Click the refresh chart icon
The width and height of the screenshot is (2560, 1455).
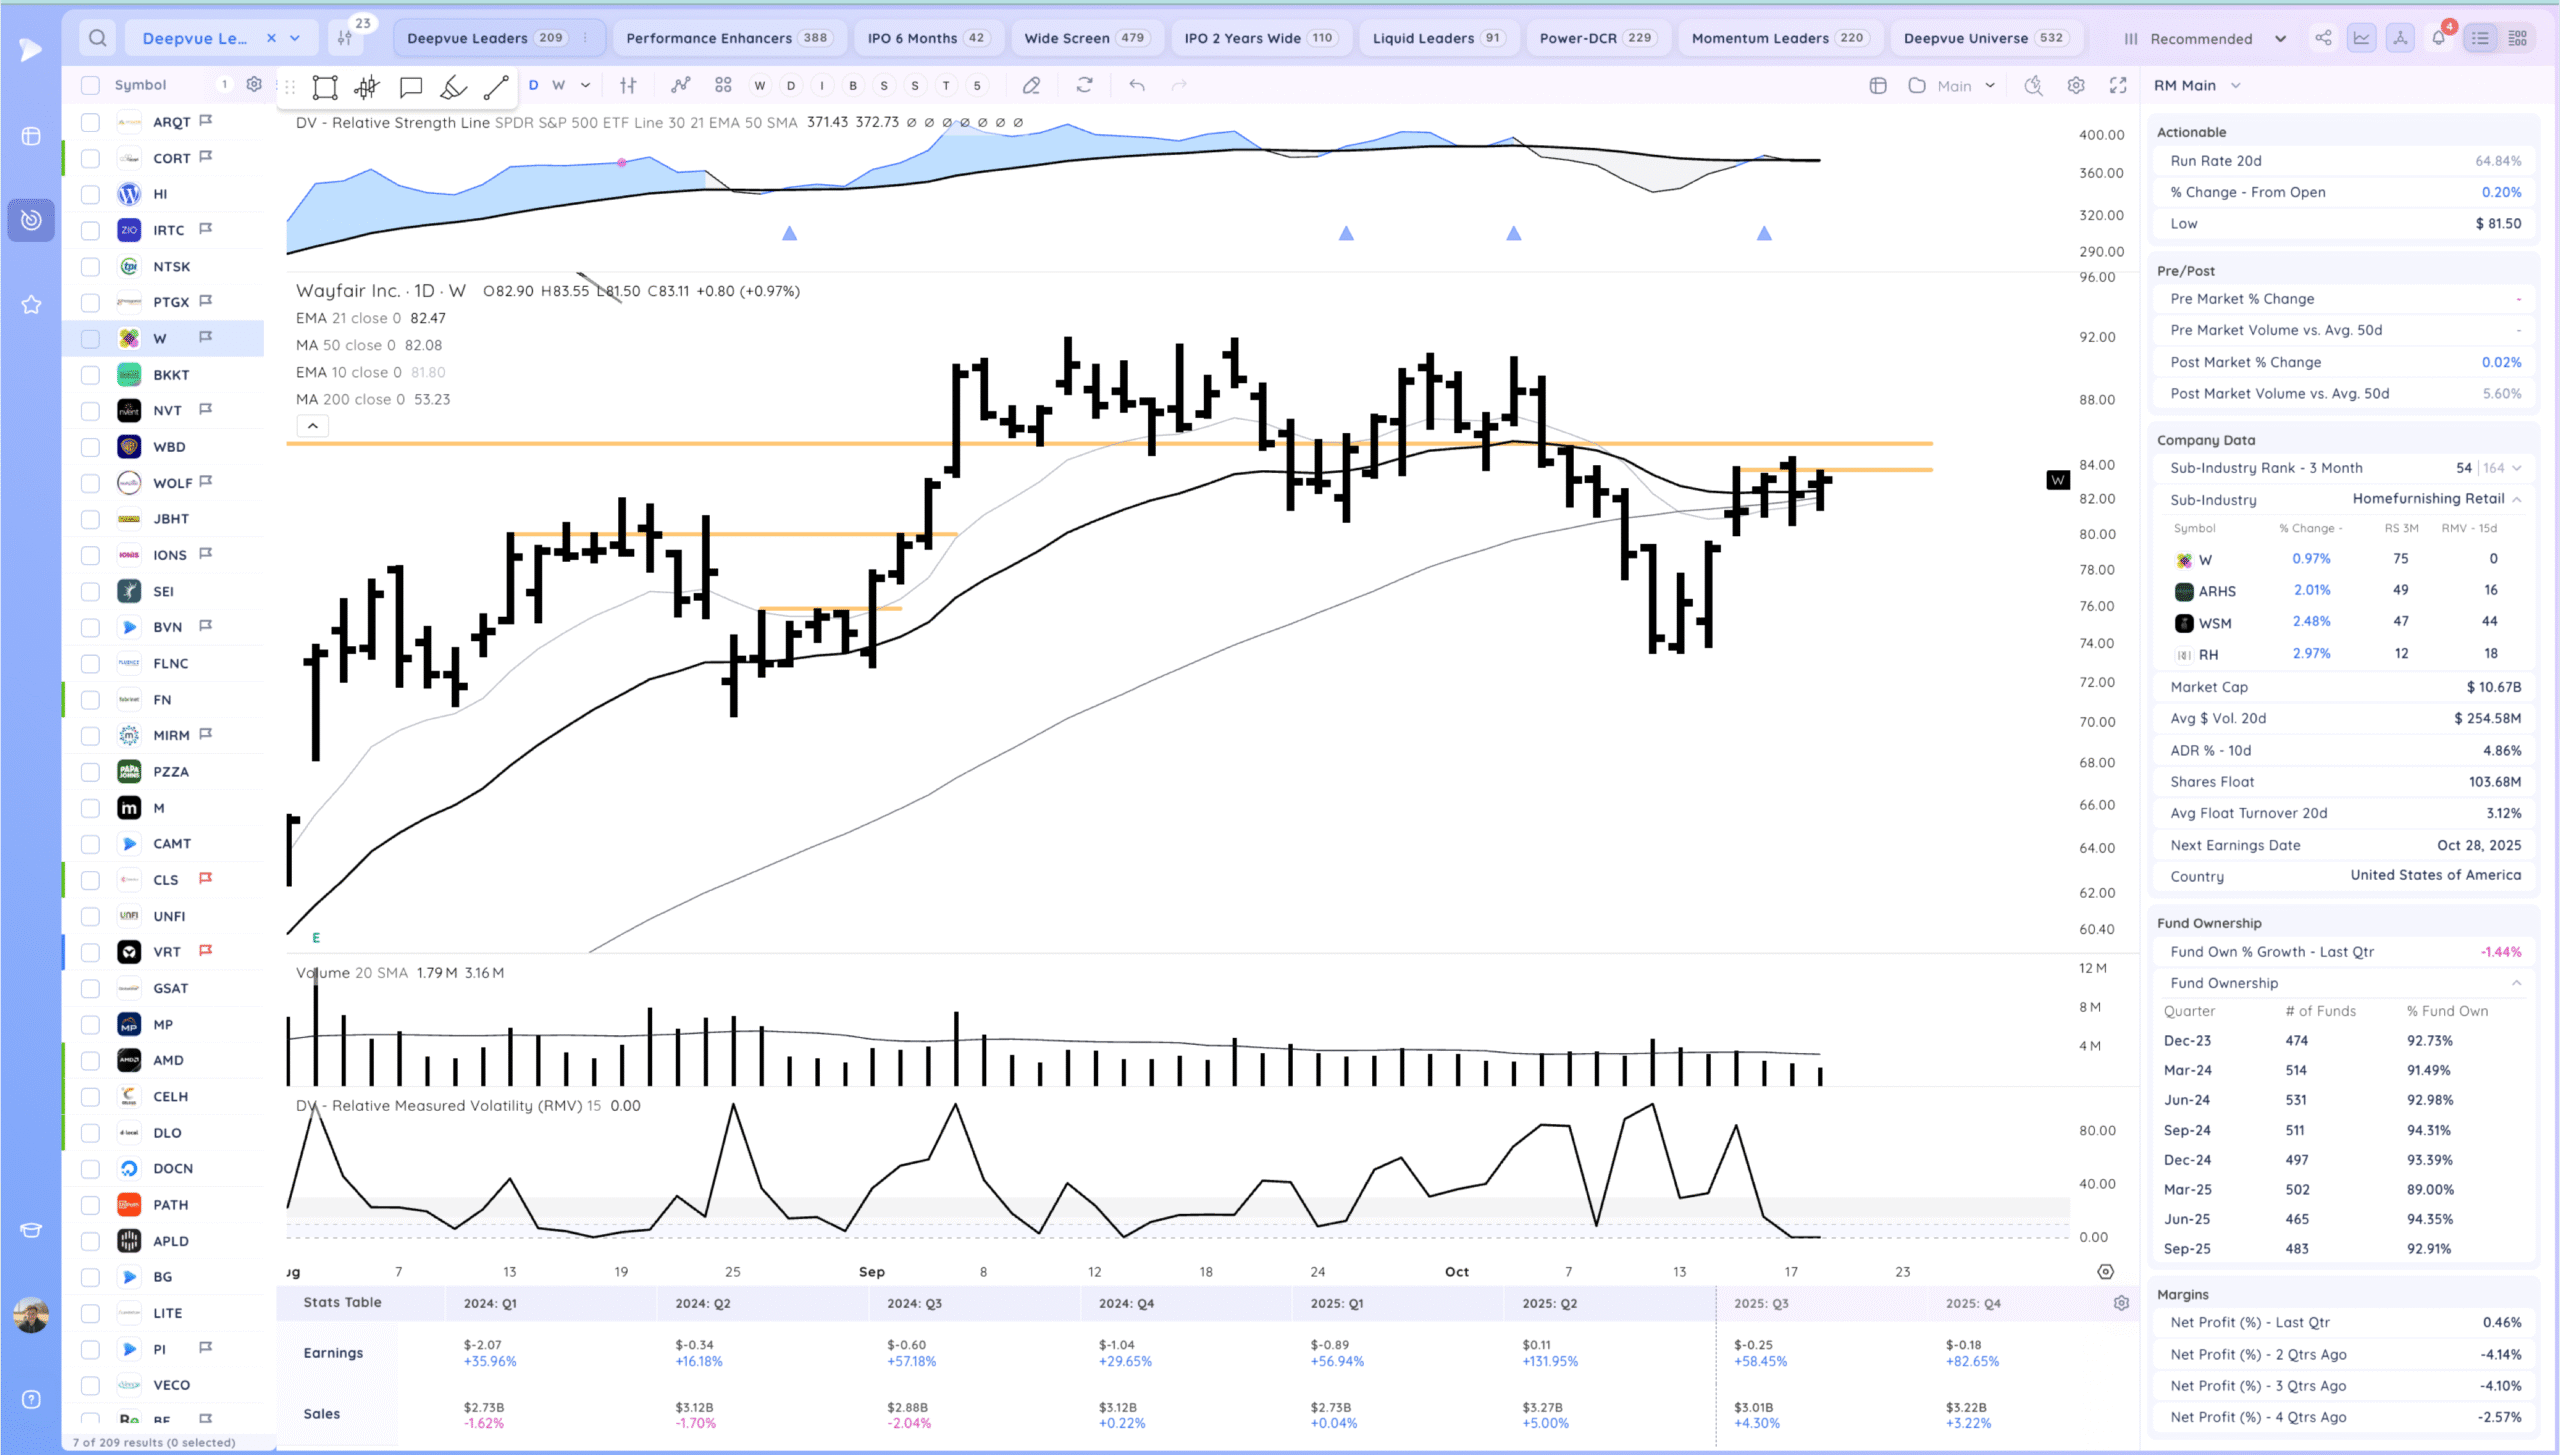(x=1084, y=86)
